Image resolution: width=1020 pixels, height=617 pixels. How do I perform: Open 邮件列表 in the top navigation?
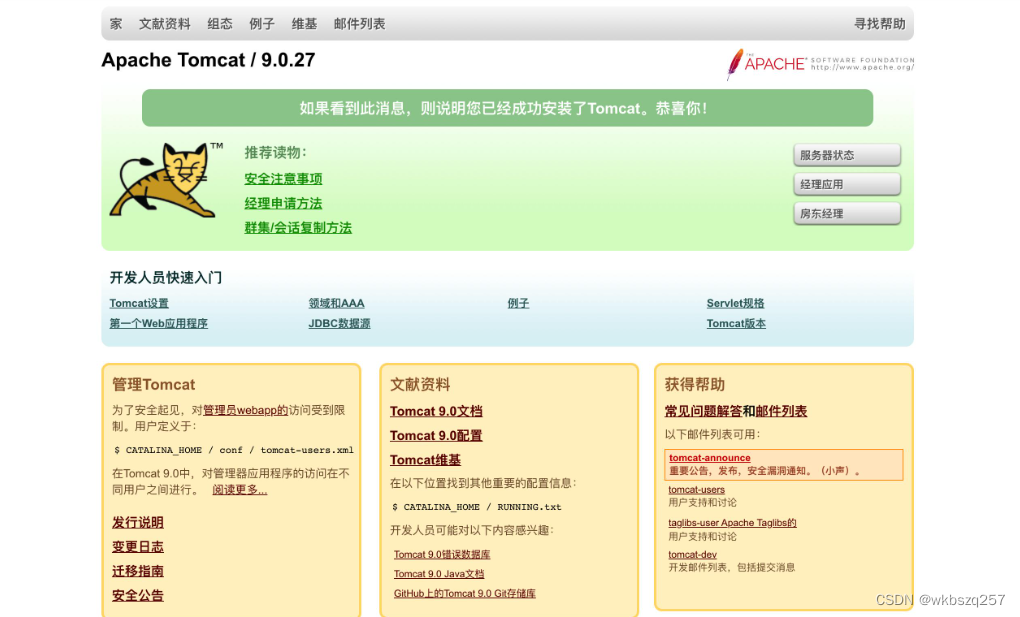pos(360,24)
